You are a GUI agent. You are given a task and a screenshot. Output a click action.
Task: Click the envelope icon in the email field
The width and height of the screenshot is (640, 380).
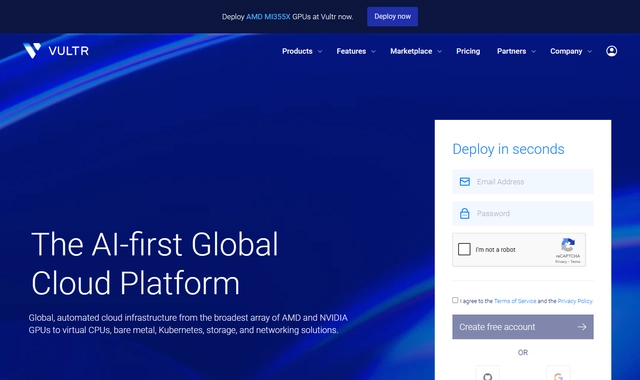click(x=464, y=182)
